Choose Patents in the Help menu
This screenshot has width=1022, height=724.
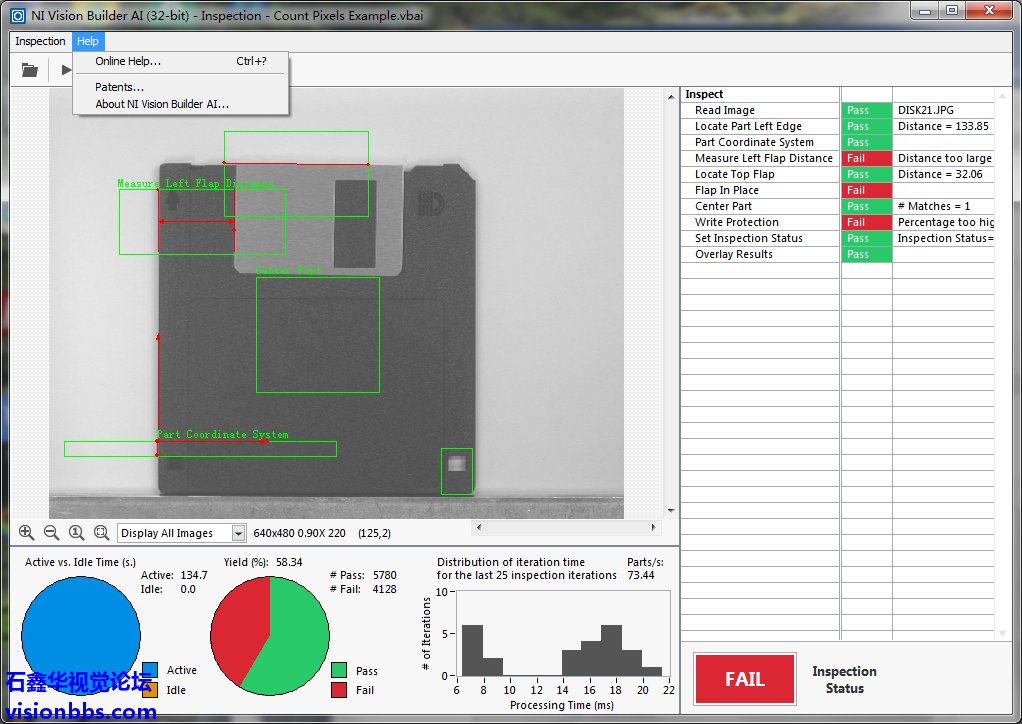[x=119, y=87]
